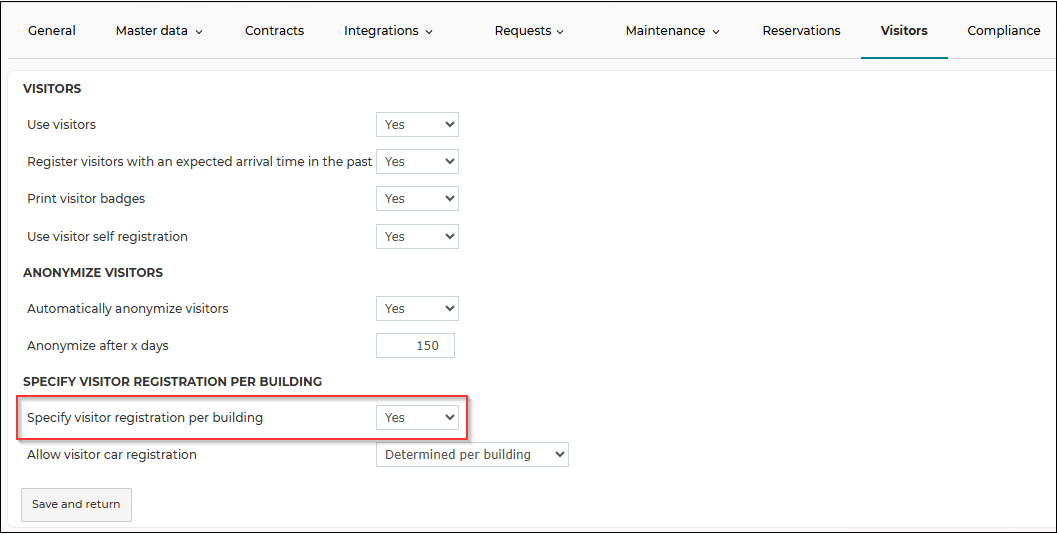Expand the Integrations menu
This screenshot has height=534, width=1057.
point(388,30)
